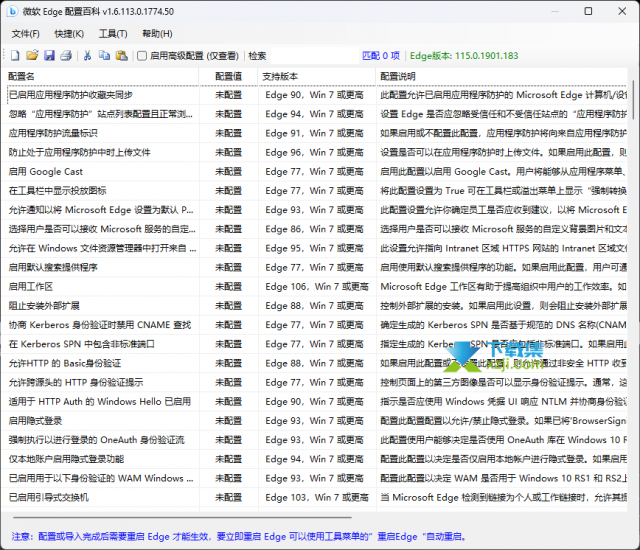The width and height of the screenshot is (640, 550).
Task: Select row 强制执行以进行登录的 OneAuth 身份验证流
Action: (314, 440)
